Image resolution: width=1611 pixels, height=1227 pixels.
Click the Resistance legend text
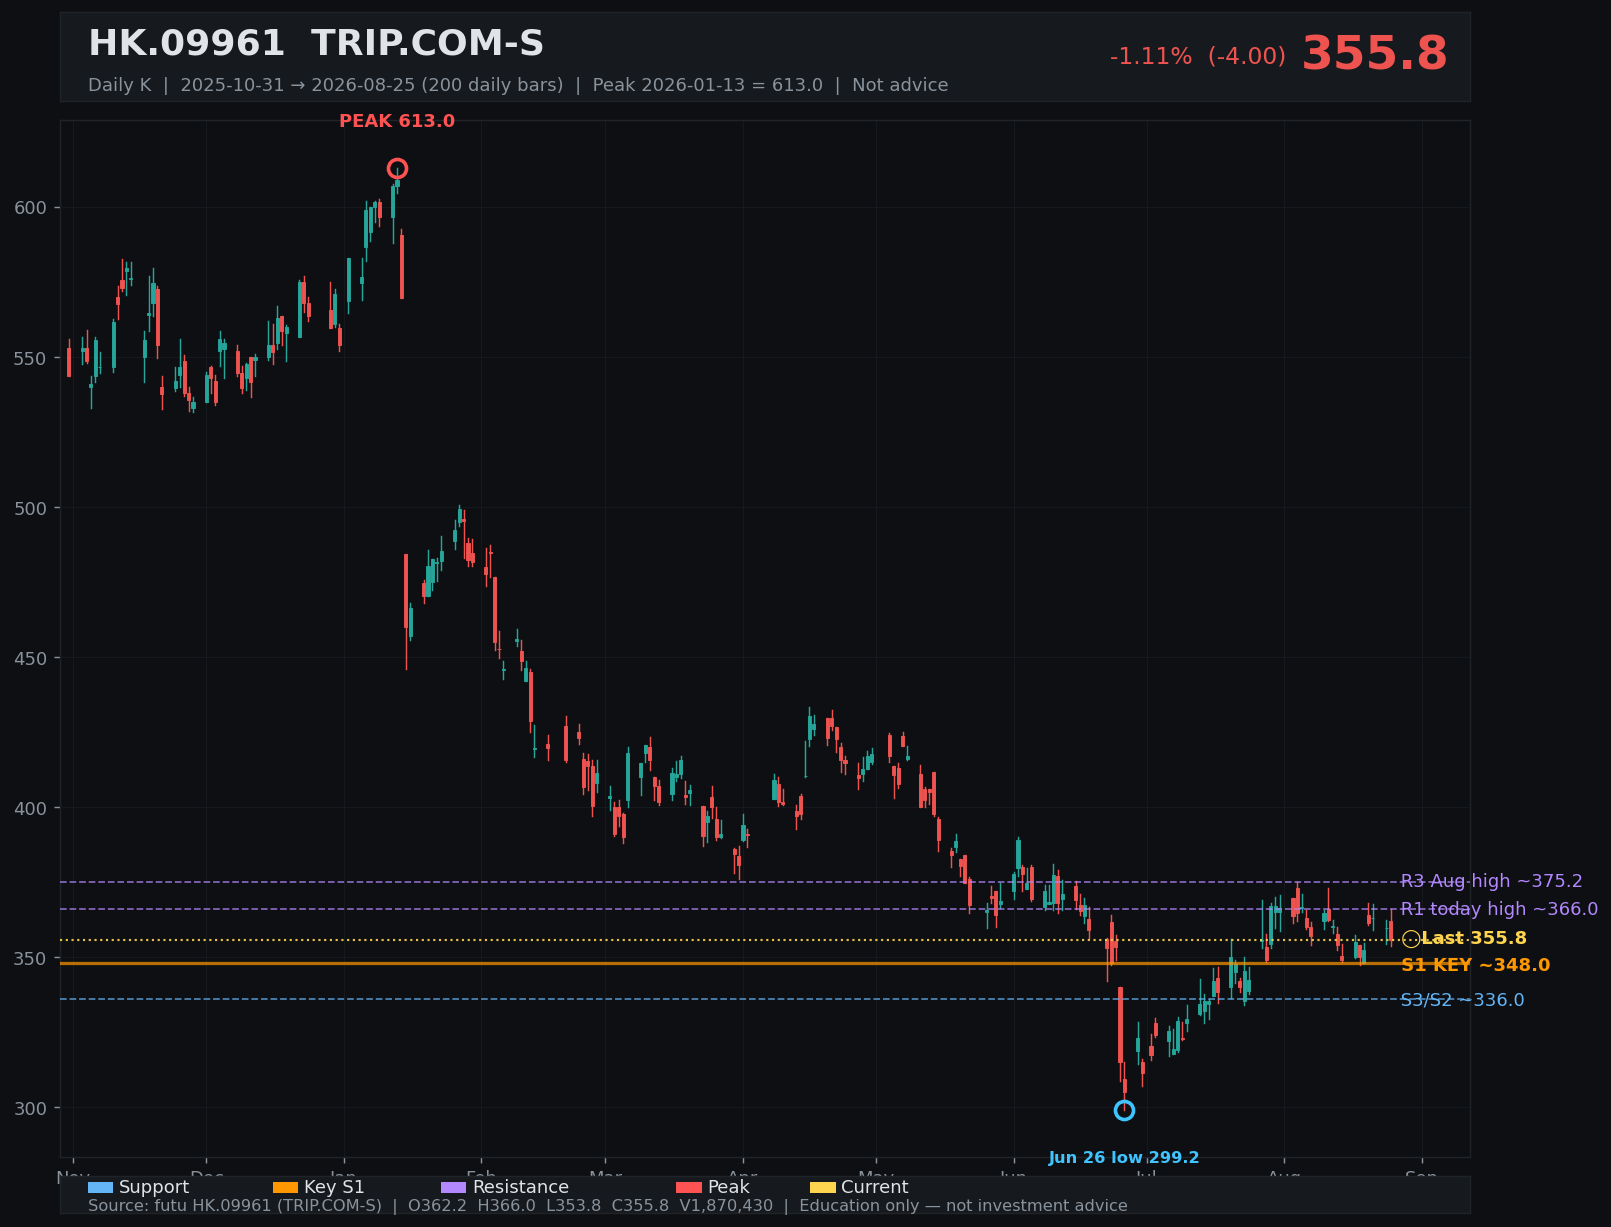[x=520, y=1187]
